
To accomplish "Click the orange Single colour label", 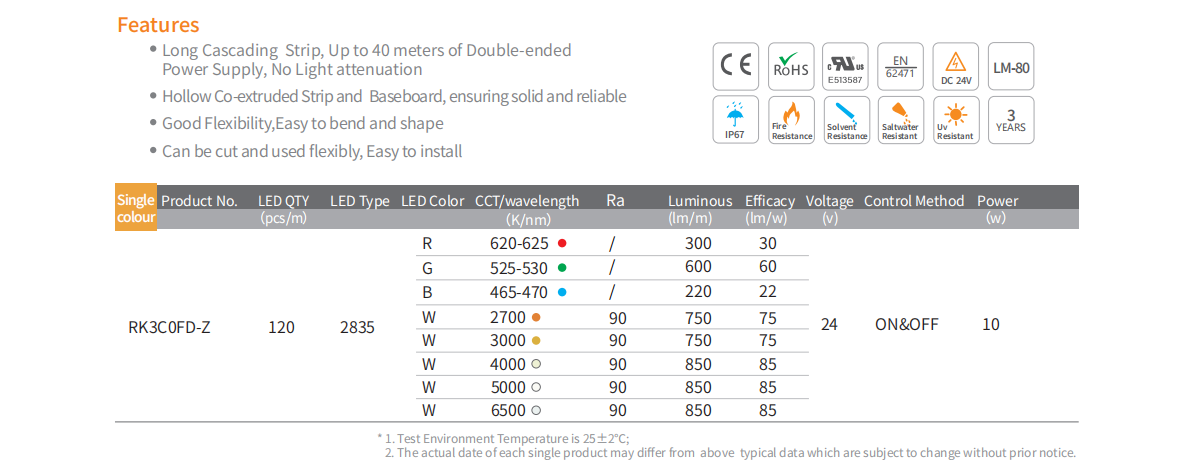I will [x=136, y=208].
